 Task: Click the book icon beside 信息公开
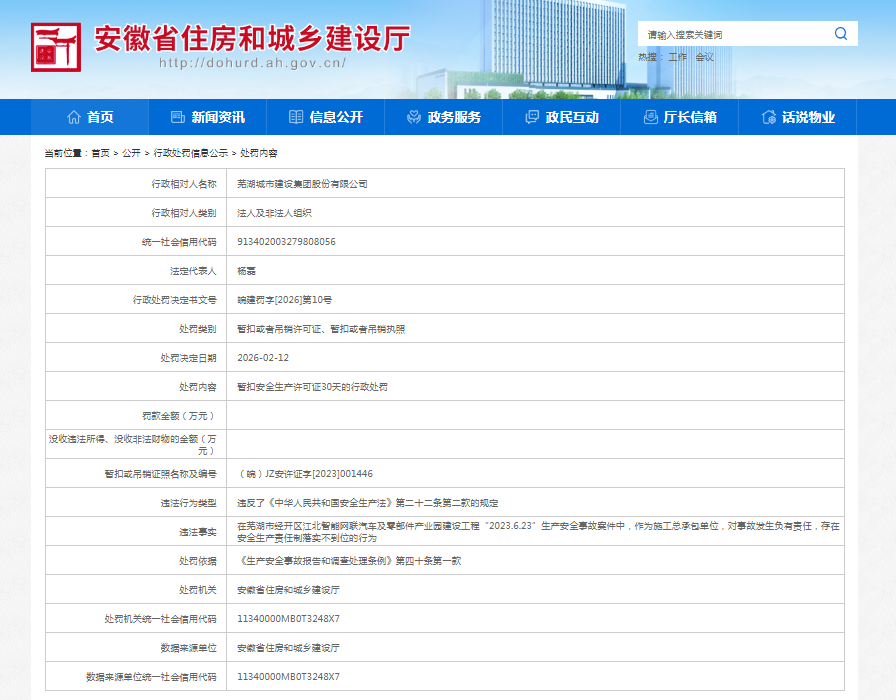(x=296, y=117)
